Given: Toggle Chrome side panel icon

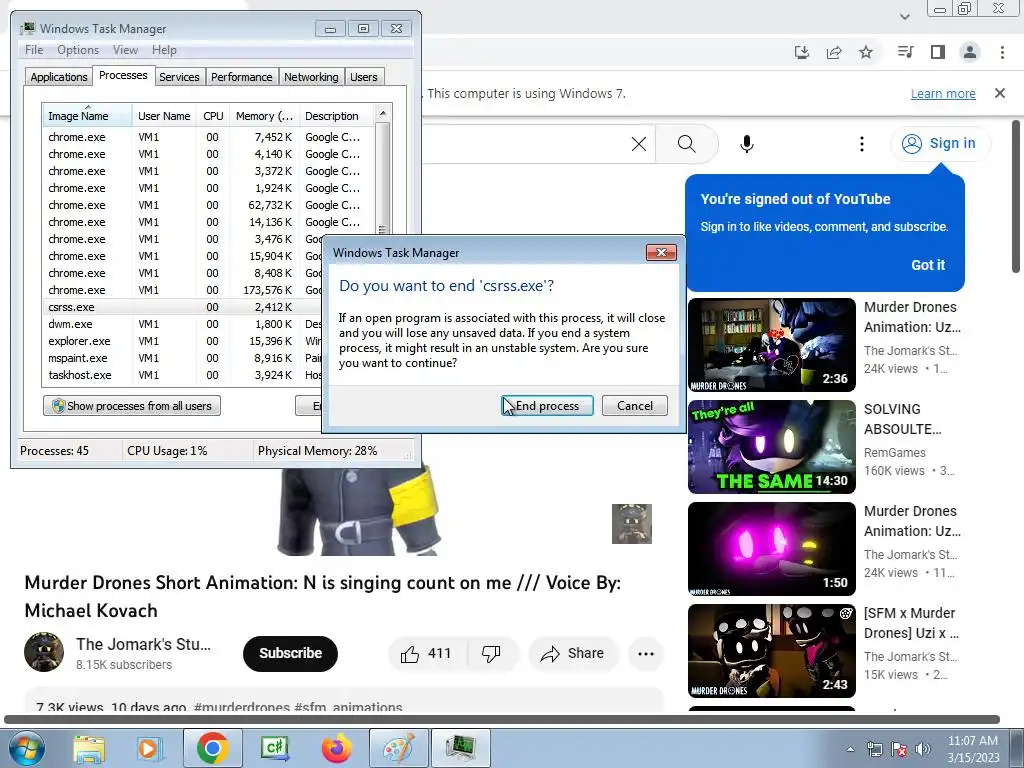Looking at the screenshot, I should (938, 52).
